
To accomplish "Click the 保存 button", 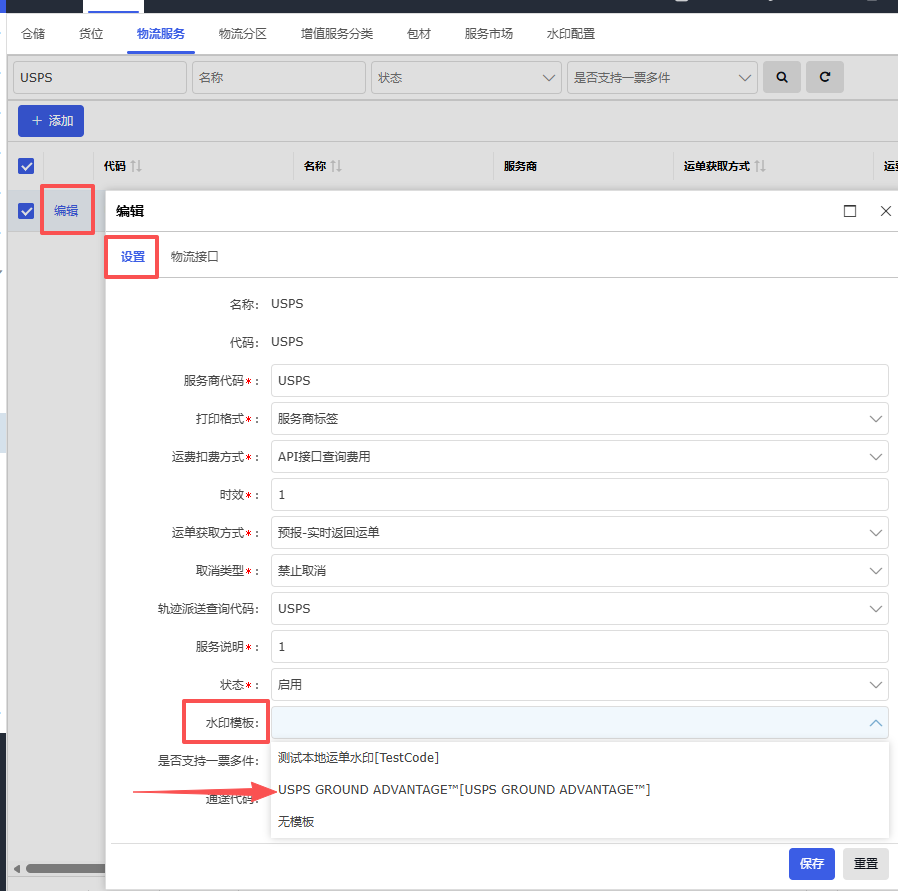I will click(x=811, y=864).
